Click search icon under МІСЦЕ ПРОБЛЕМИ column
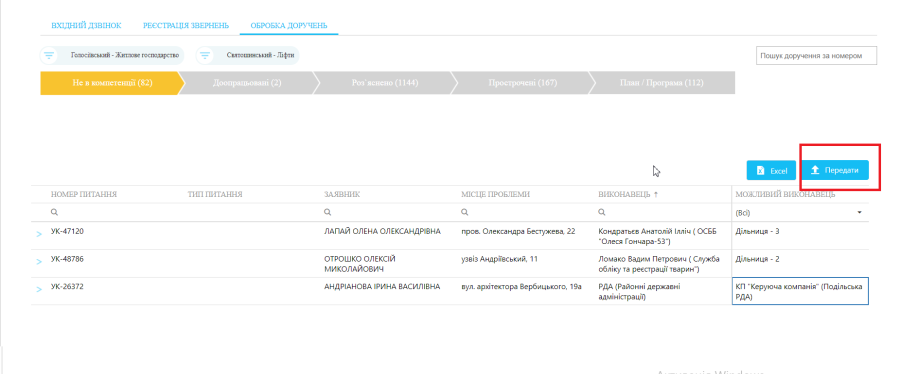This screenshot has height=374, width=900. click(465, 212)
